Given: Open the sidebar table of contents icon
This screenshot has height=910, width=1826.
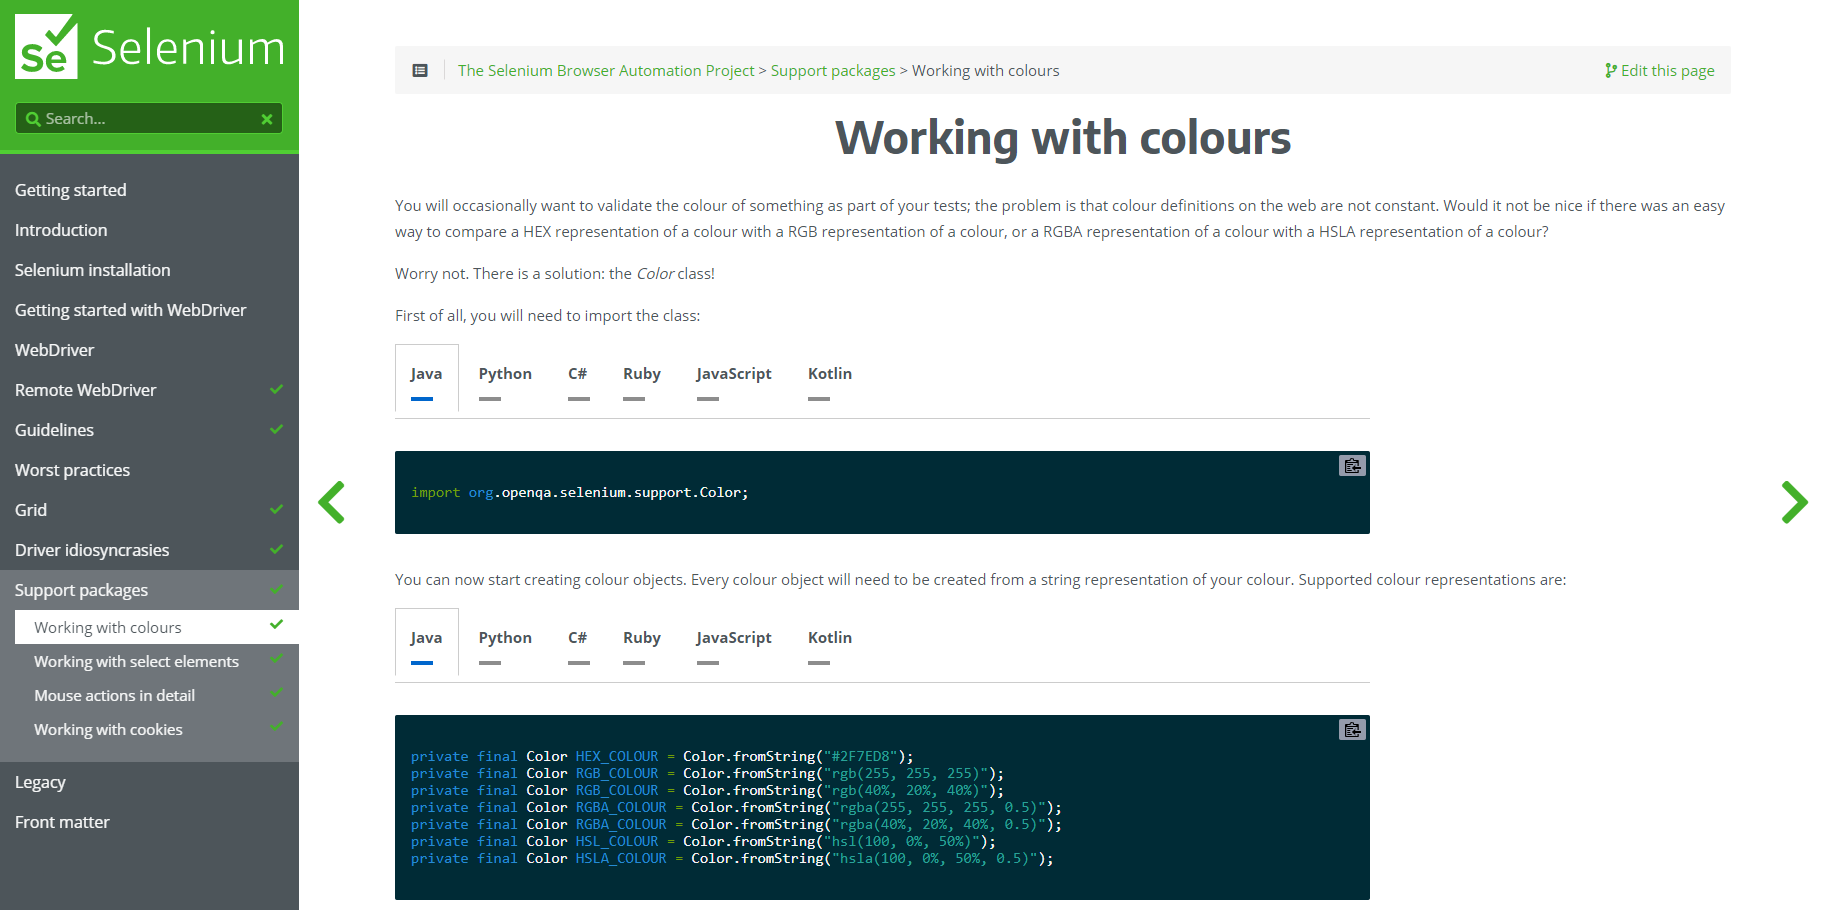Looking at the screenshot, I should (419, 70).
